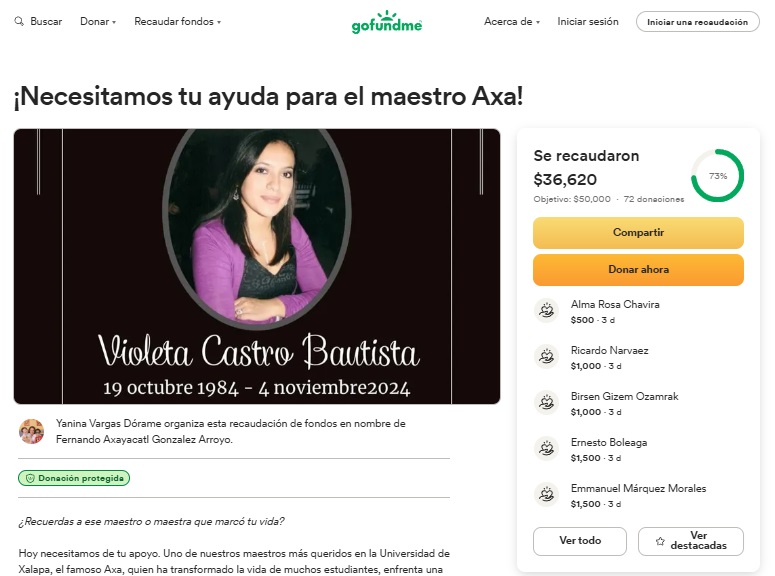Click the 73% circular progress indicator
The image size is (775, 576).
717,176
